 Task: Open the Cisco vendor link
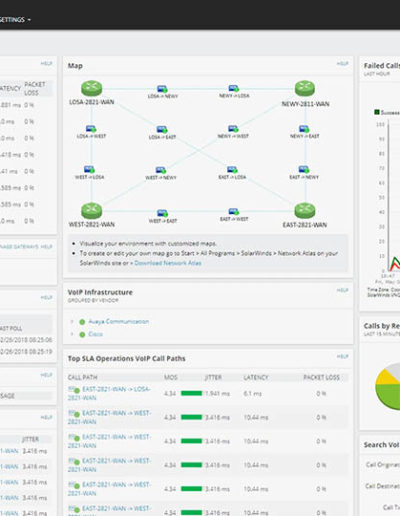96,334
